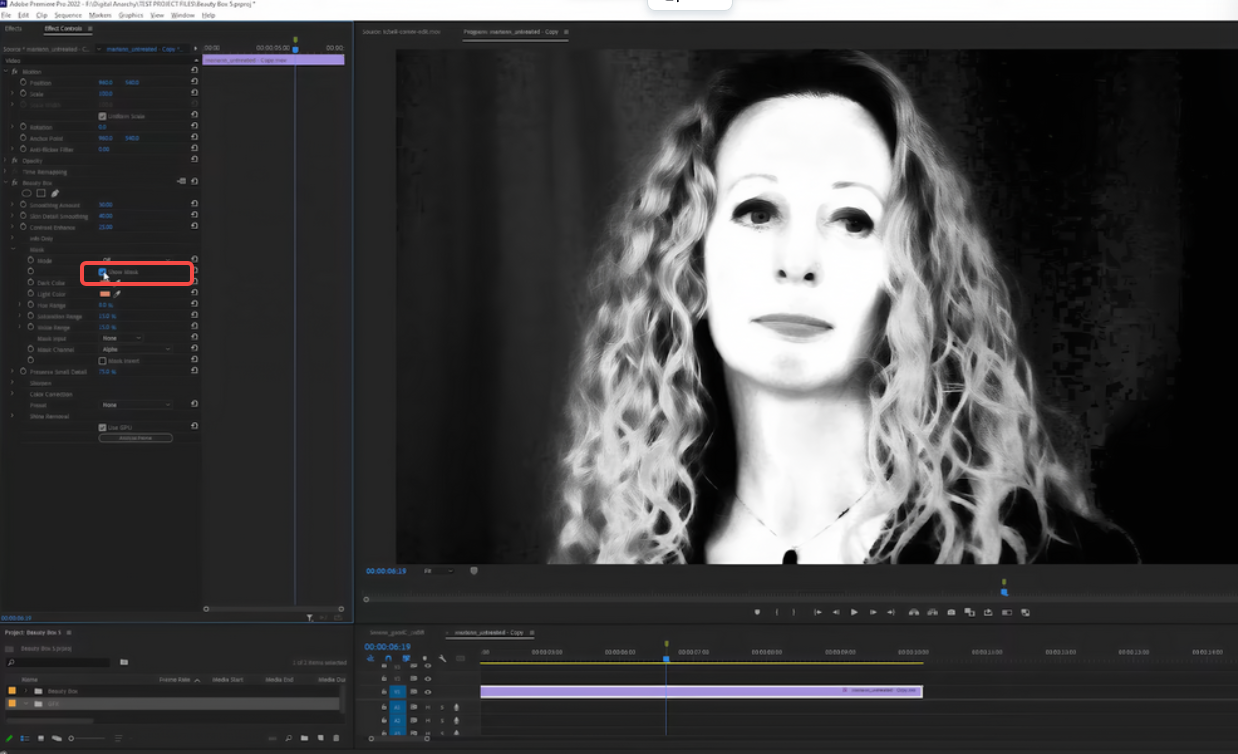Screen dimensions: 1238x754
Task: Click Comparison View icon in Program monitor
Action: [970, 612]
